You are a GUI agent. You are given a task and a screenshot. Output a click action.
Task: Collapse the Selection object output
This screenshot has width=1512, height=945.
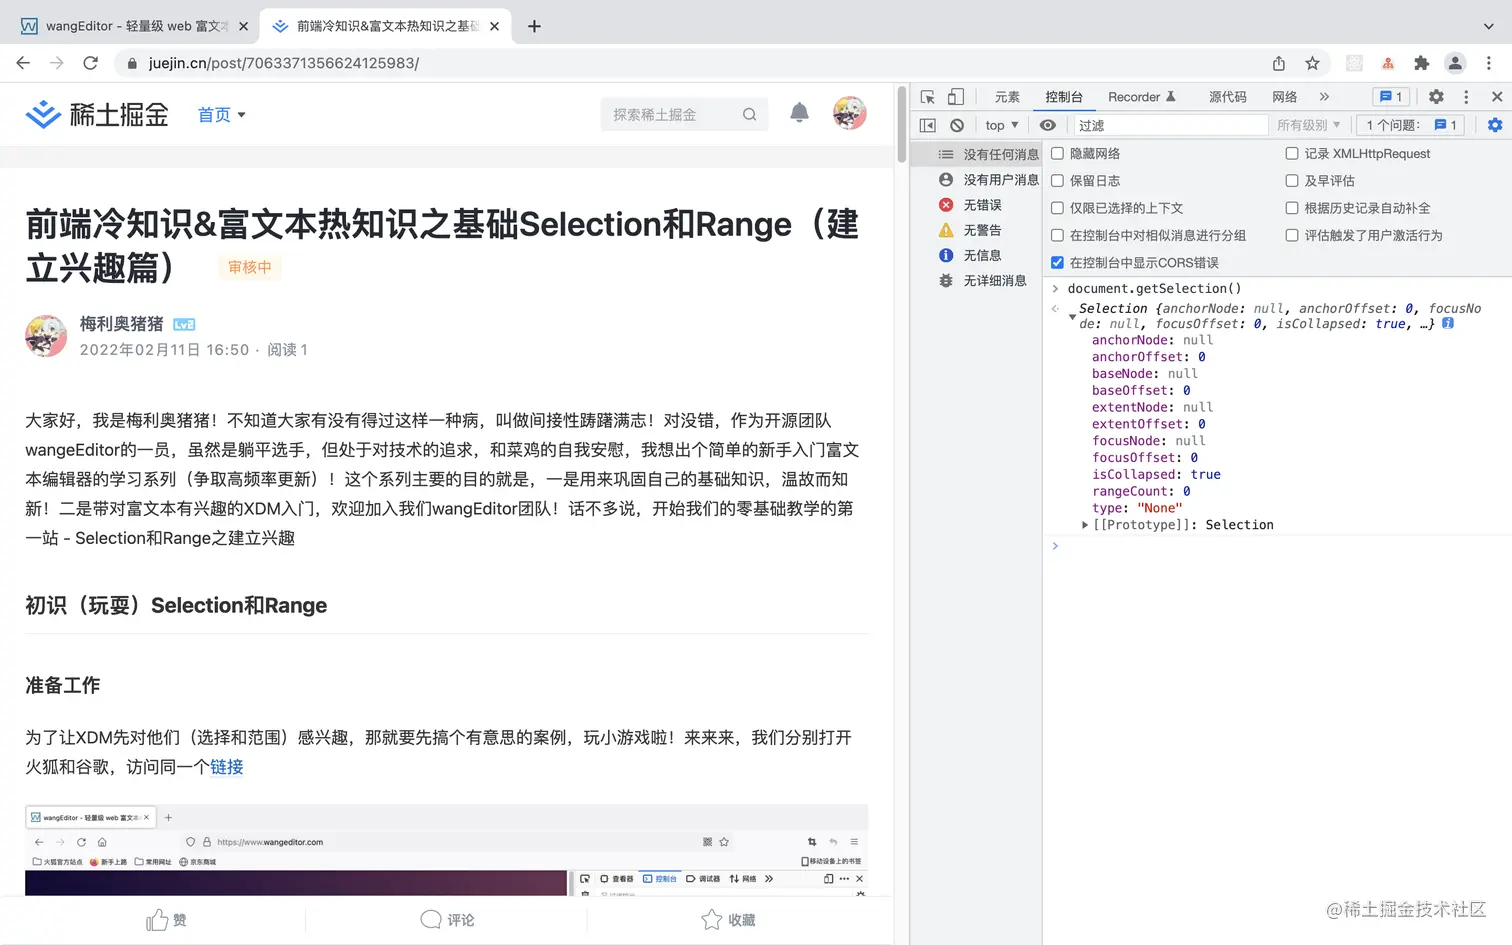click(1072, 317)
